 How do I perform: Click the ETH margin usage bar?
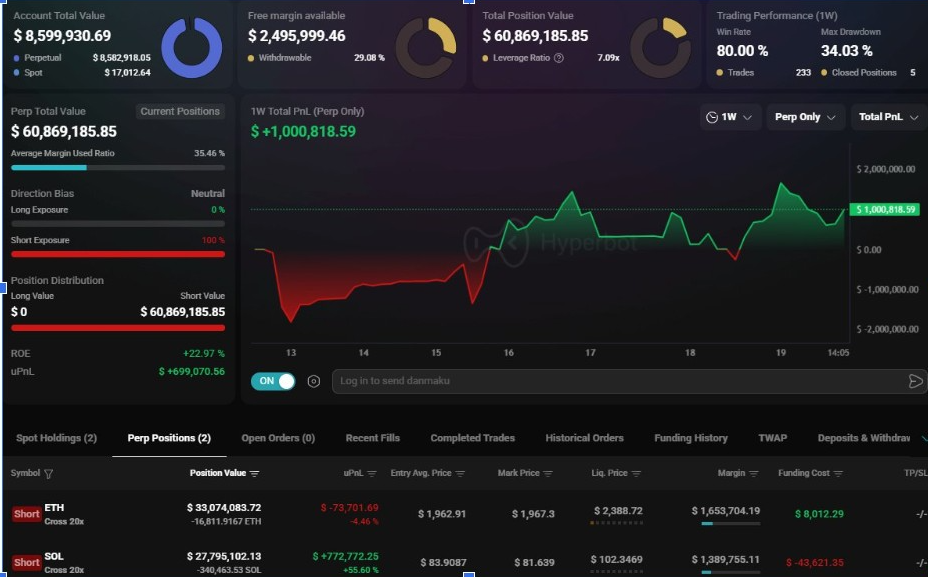point(730,523)
